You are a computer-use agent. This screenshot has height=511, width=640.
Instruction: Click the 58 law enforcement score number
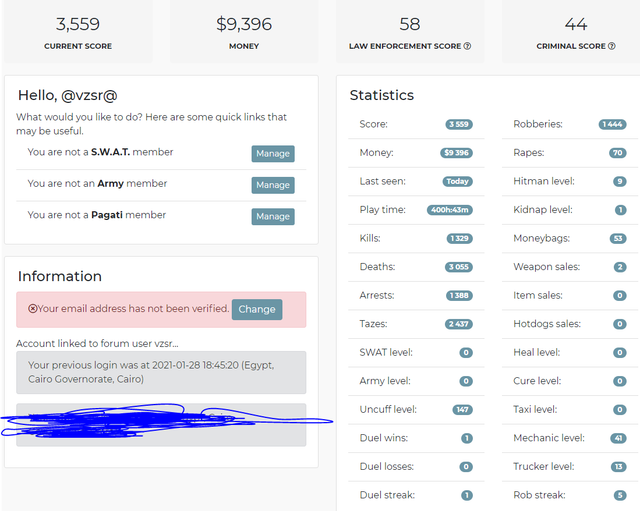tap(410, 24)
